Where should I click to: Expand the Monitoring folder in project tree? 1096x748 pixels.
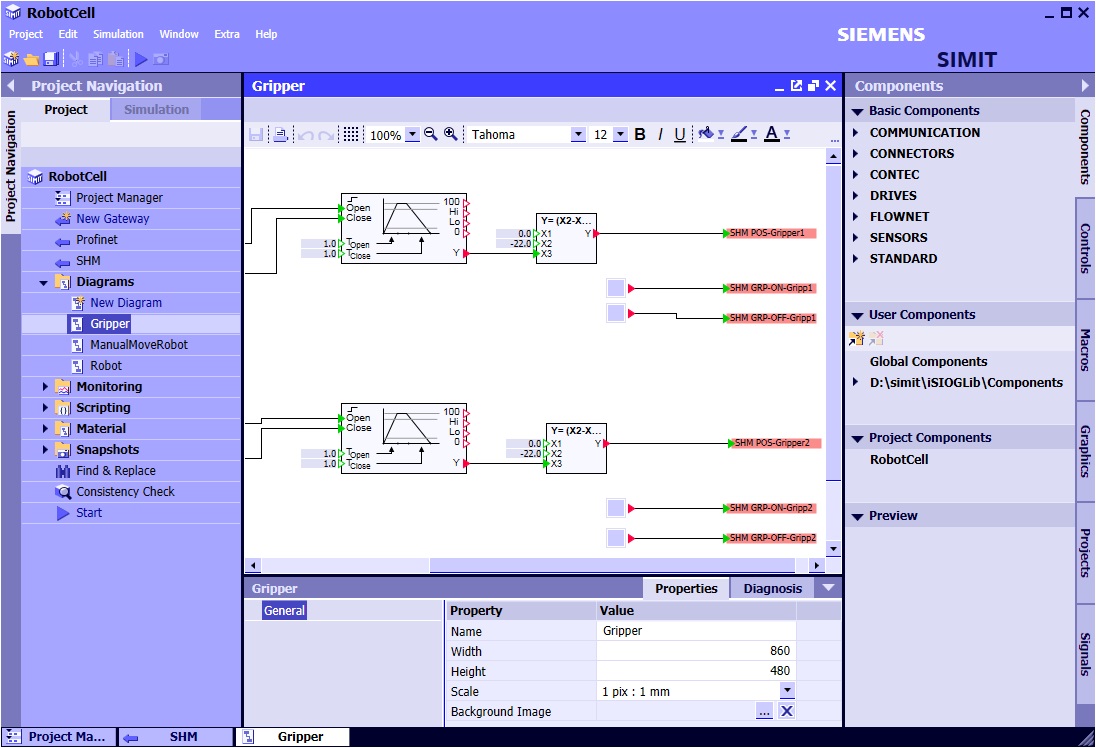[x=45, y=387]
